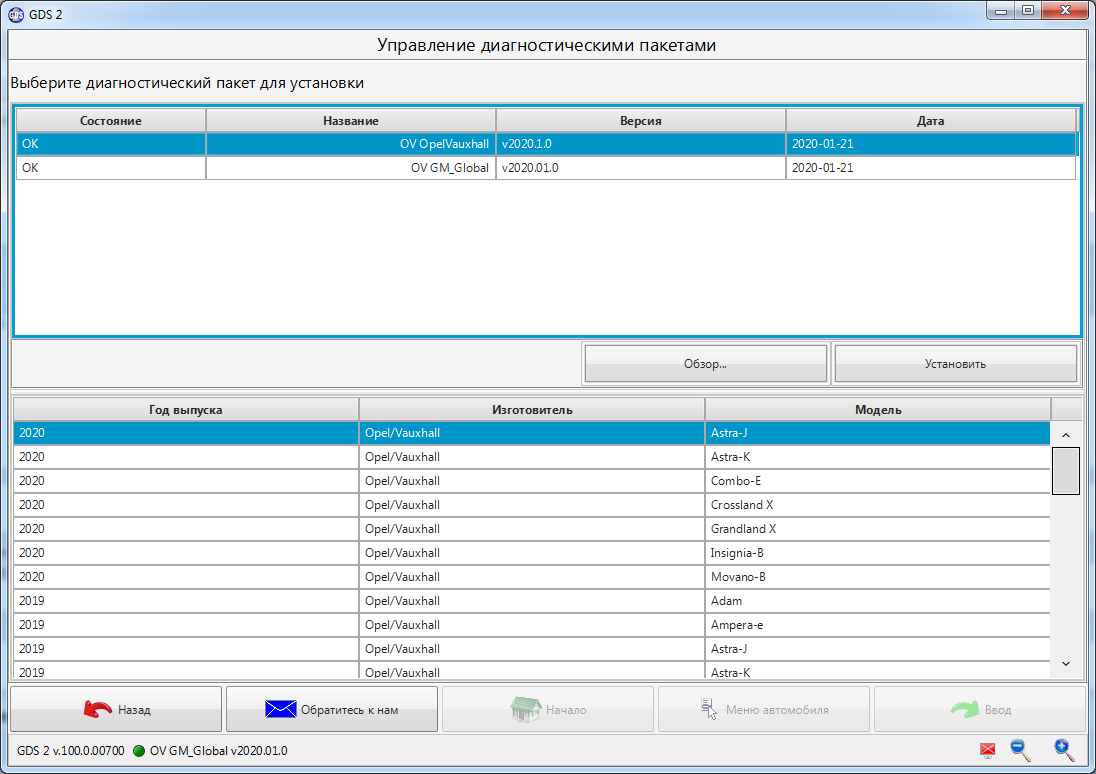The width and height of the screenshot is (1096, 774).
Task: Click the red mail icon in status bar
Action: tap(987, 750)
